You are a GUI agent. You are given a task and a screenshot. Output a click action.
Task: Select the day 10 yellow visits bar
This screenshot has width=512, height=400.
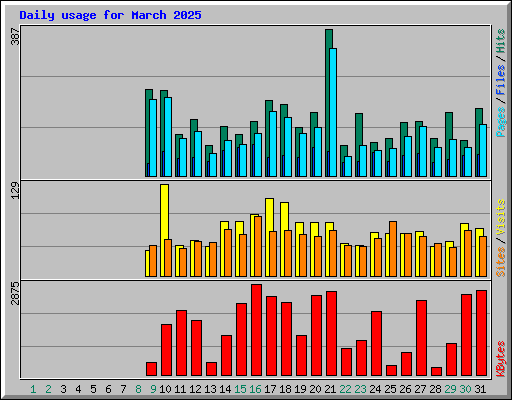click(x=164, y=230)
